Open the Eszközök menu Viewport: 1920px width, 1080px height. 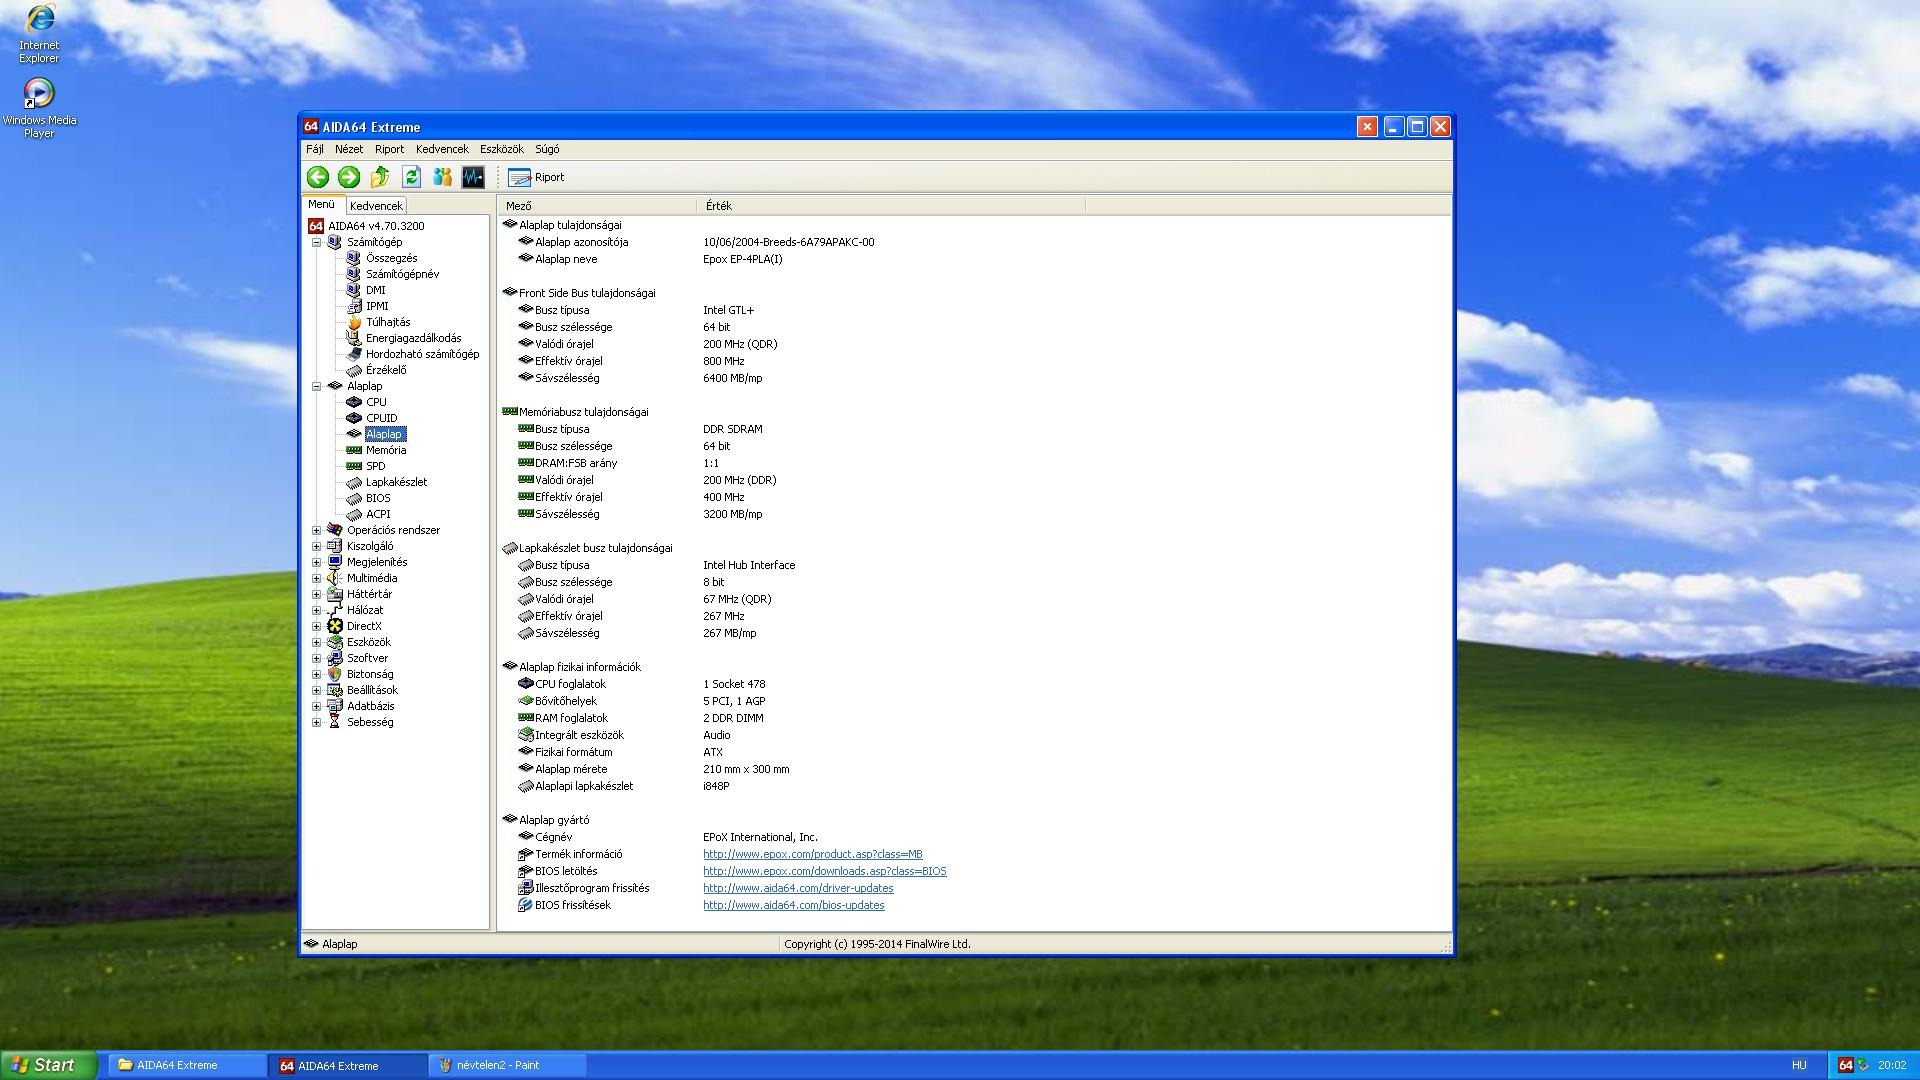501,149
